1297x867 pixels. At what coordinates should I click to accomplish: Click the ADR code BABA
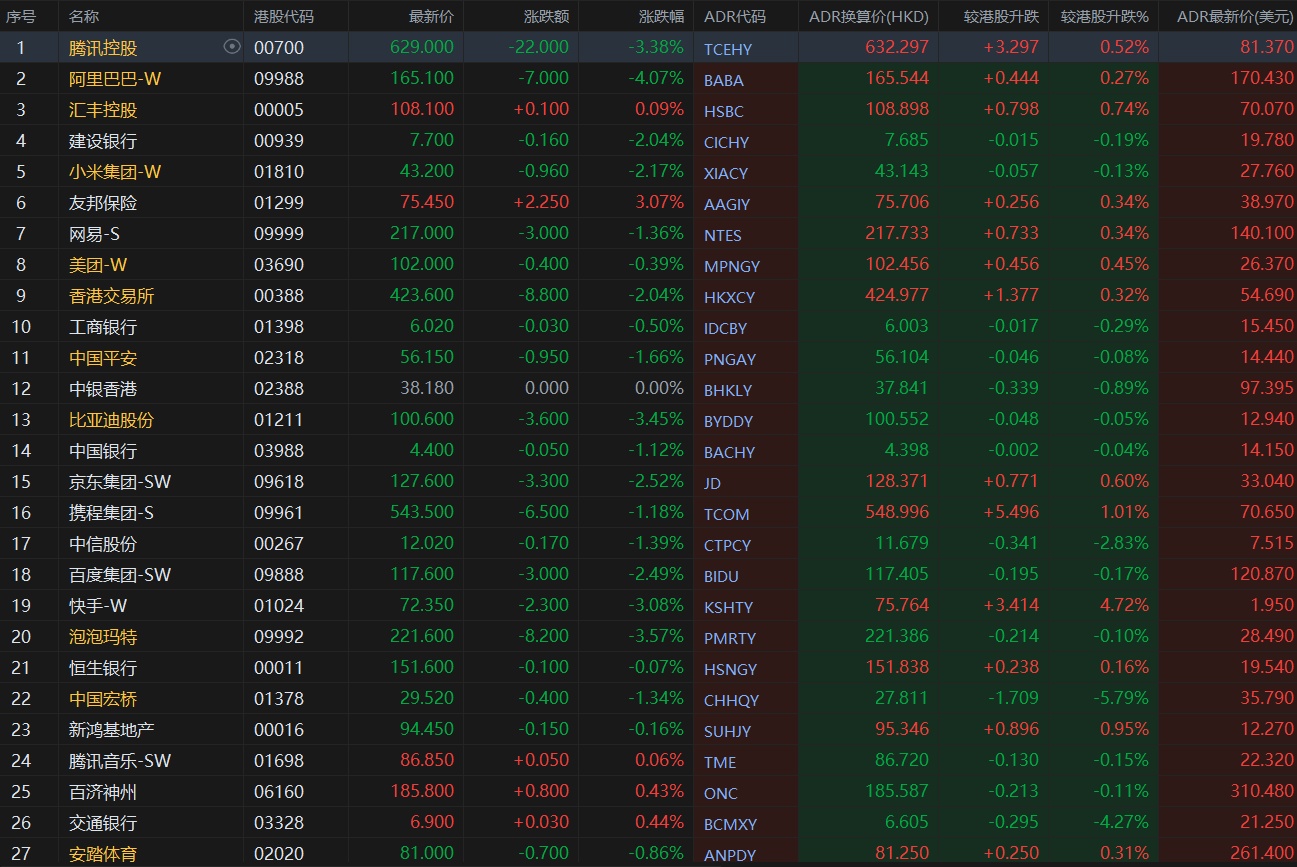pos(724,80)
